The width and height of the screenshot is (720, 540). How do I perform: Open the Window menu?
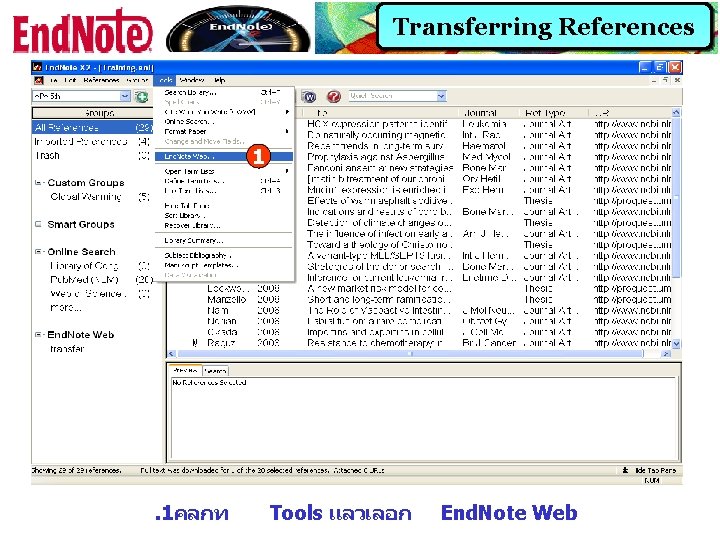191,80
